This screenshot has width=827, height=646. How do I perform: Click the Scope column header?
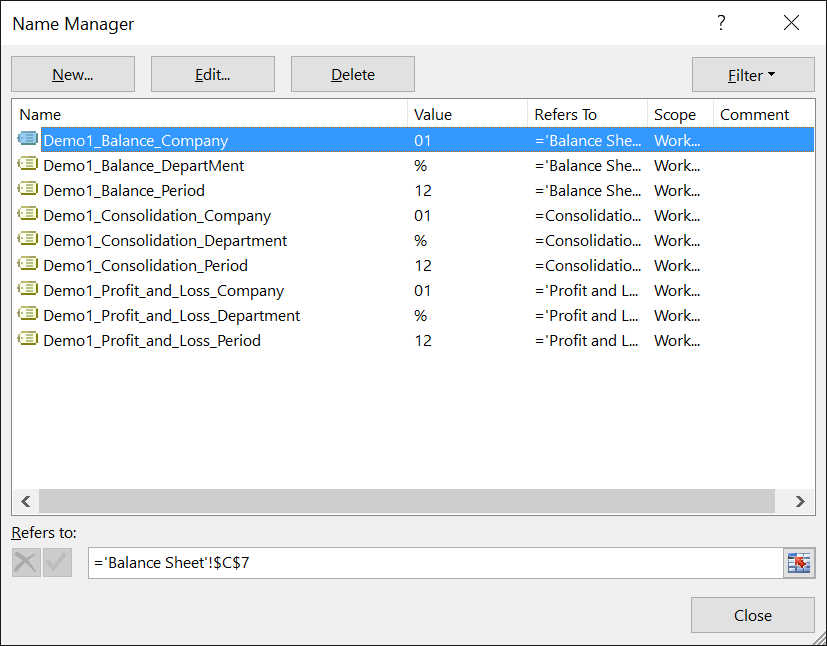[x=680, y=115]
